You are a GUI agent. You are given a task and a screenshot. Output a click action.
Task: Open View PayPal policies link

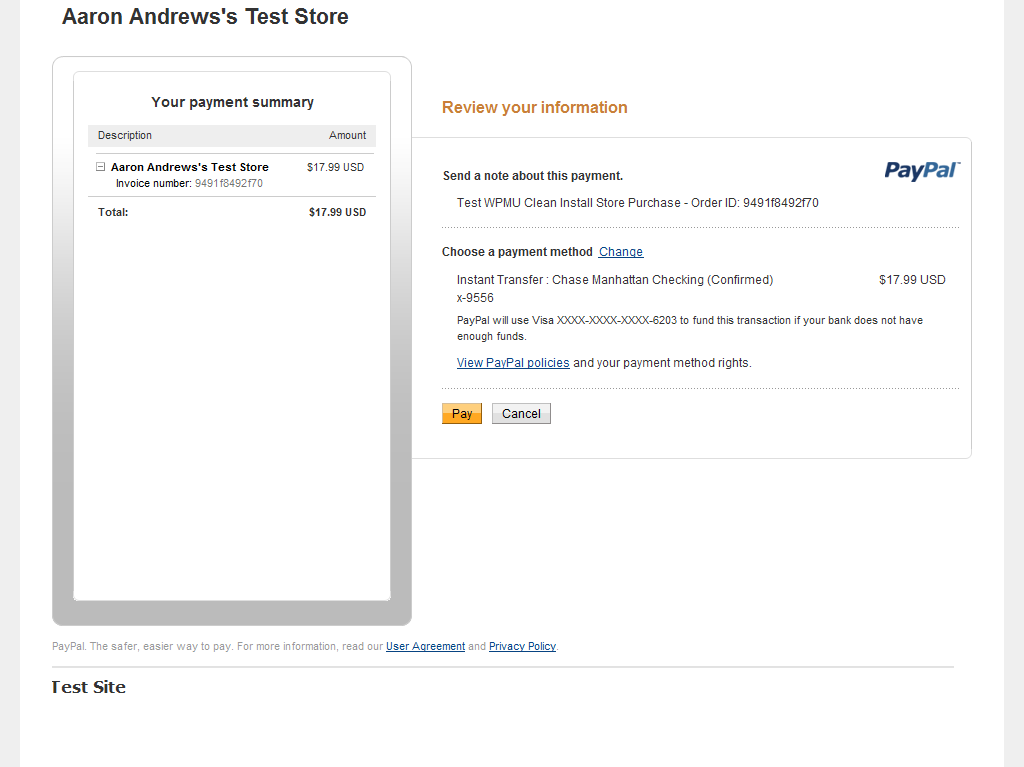tap(513, 363)
